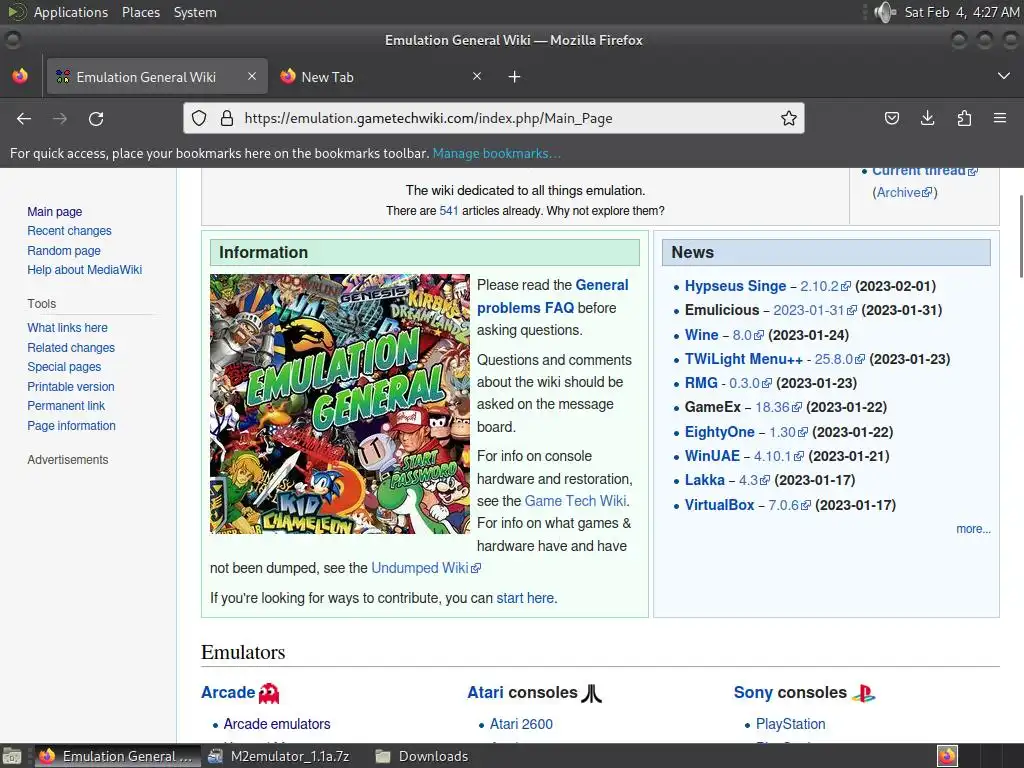
Task: Open Recent changes in the sidebar
Action: click(x=69, y=231)
